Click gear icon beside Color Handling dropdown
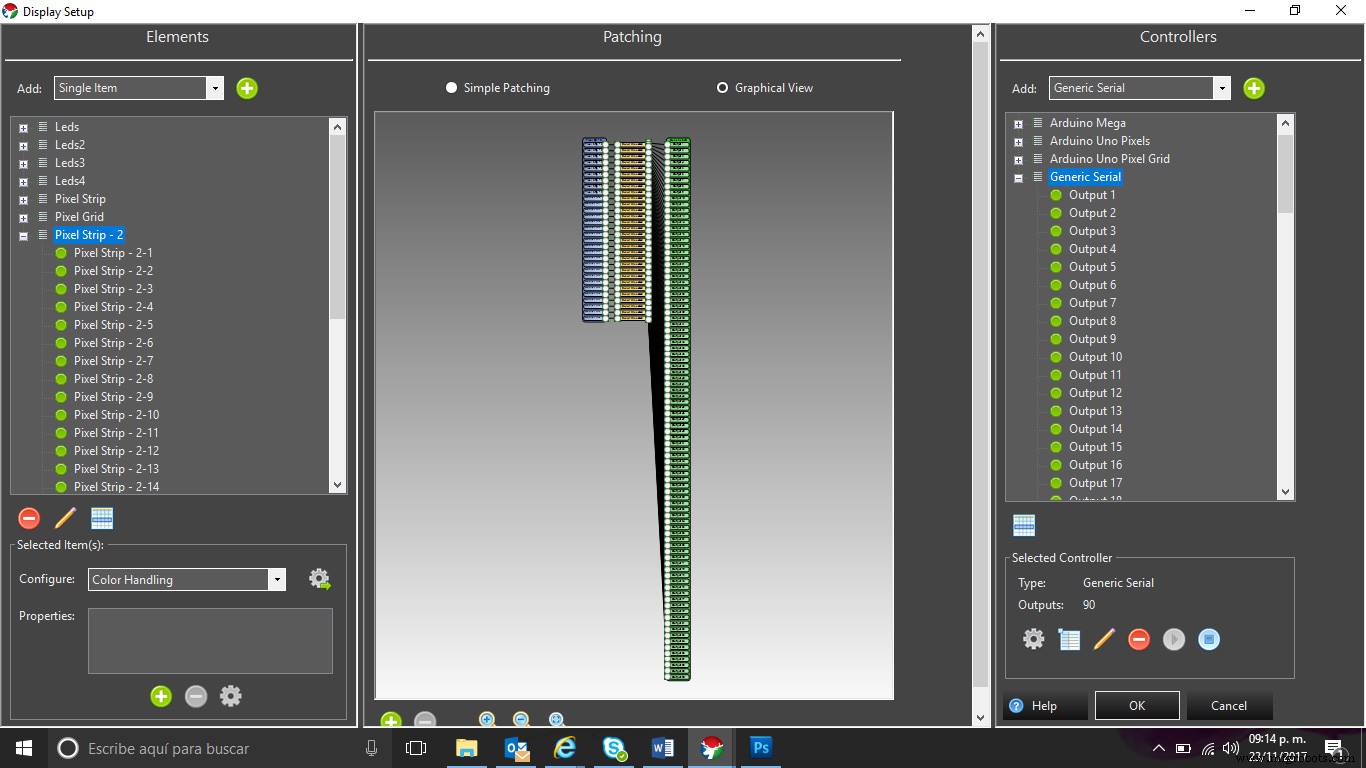This screenshot has height=768, width=1366. (319, 579)
